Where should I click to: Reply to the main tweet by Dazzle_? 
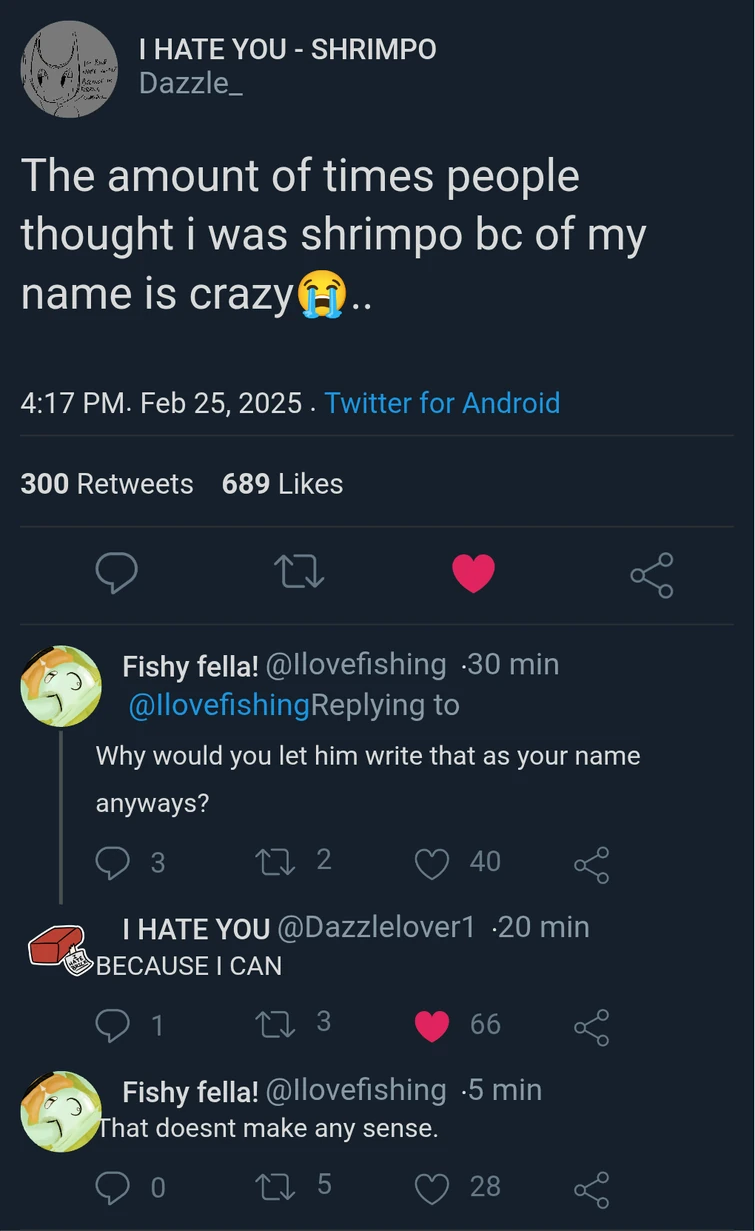tap(116, 573)
